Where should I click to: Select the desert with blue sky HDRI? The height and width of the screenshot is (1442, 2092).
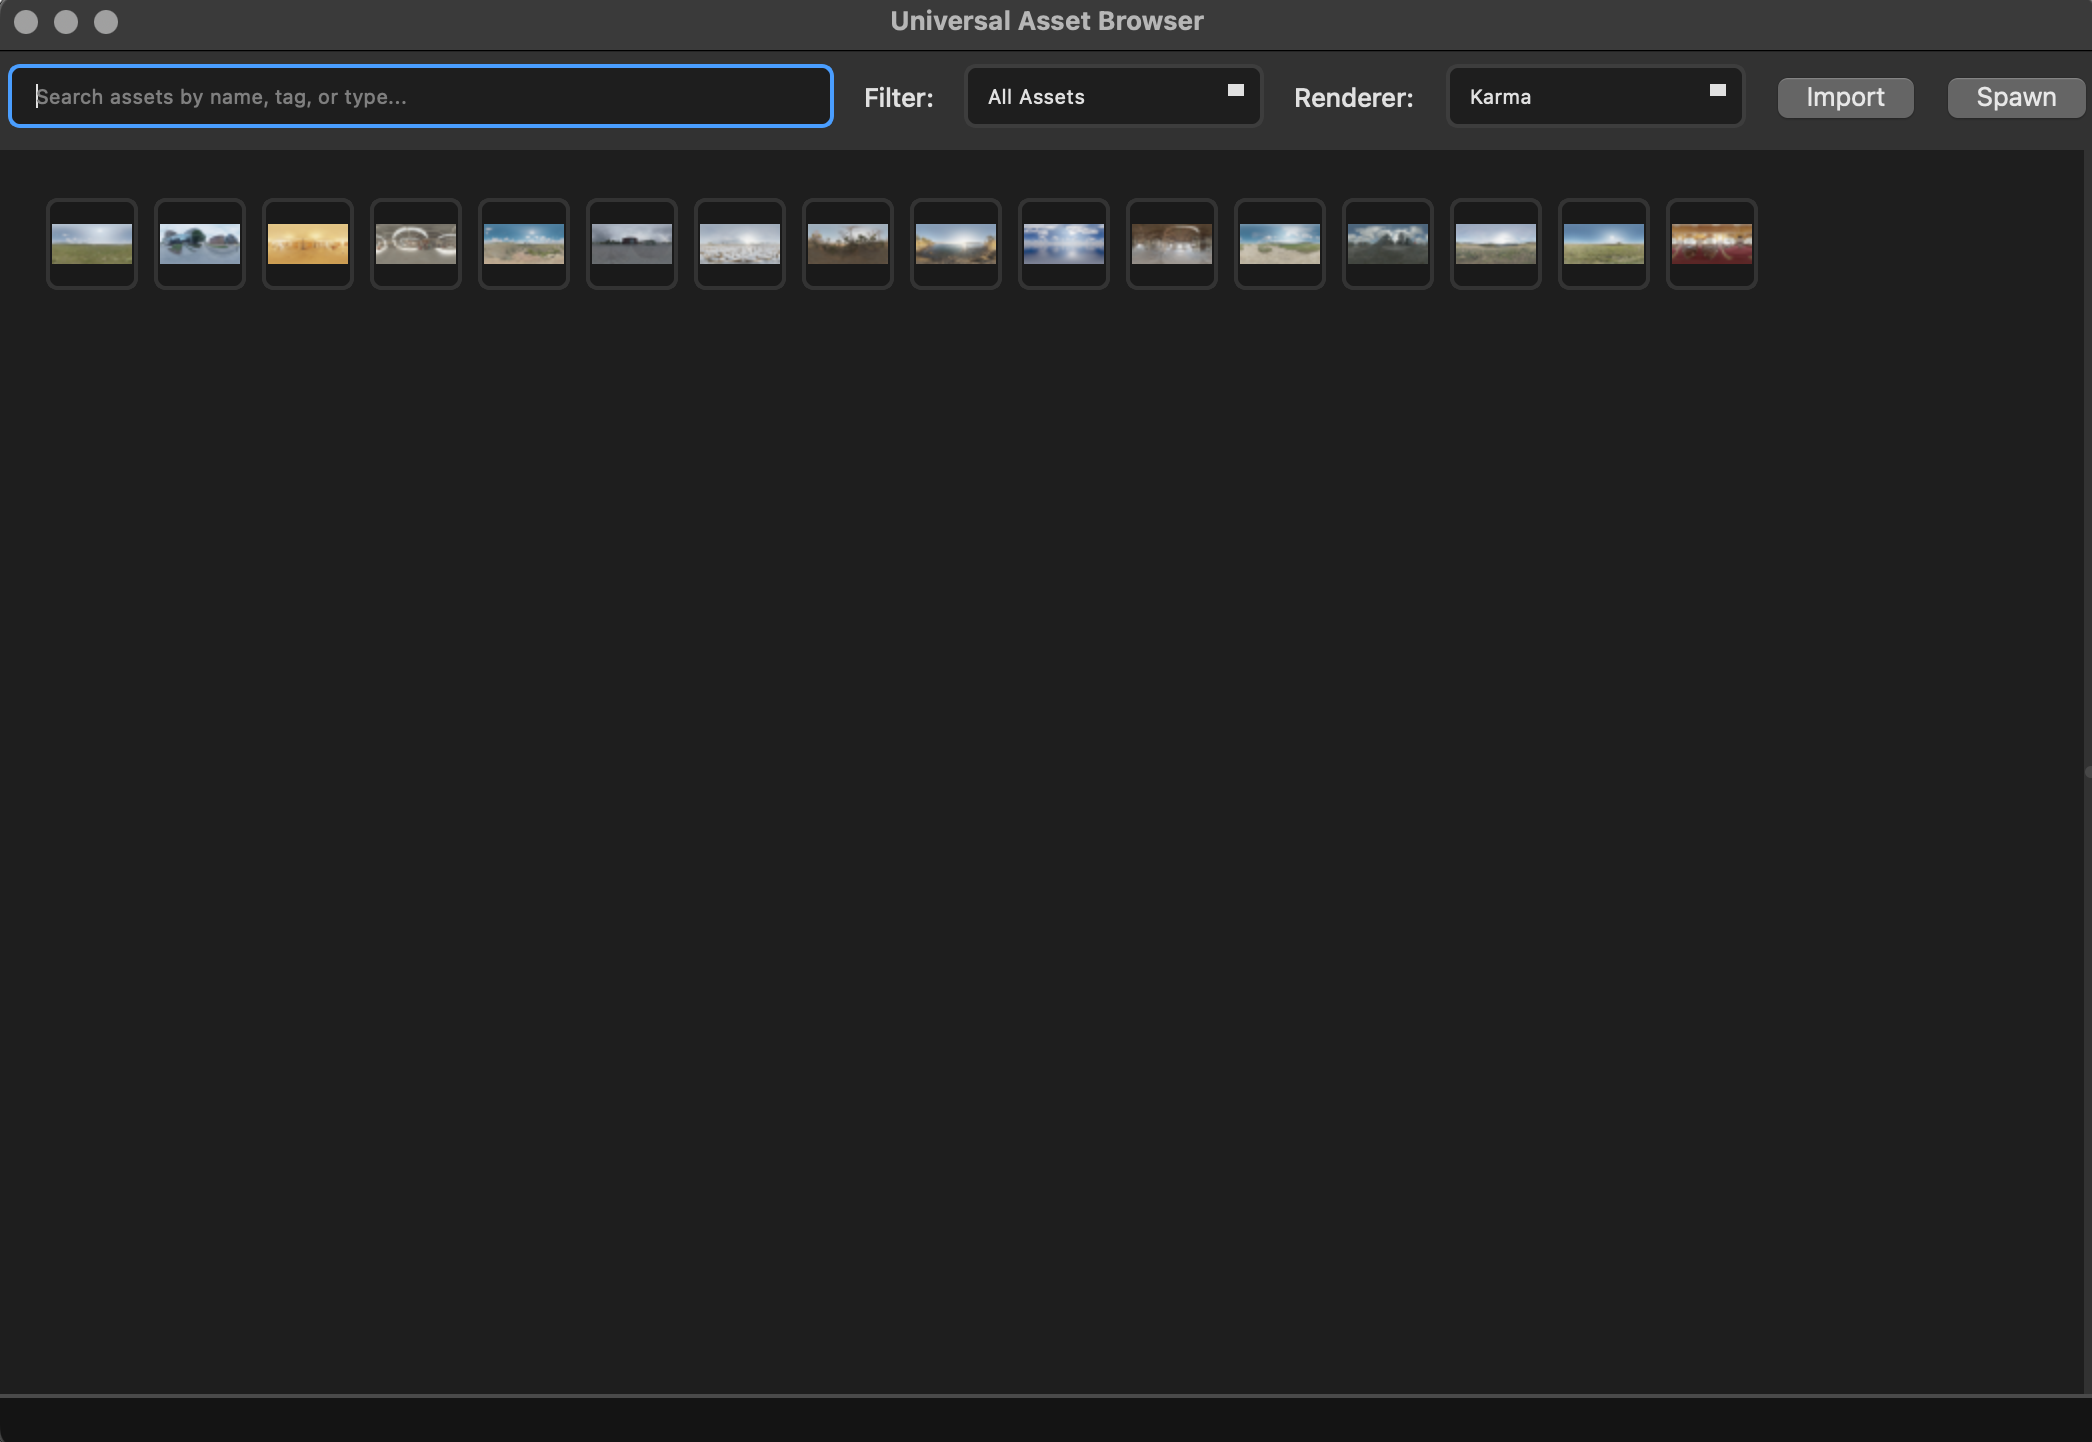tap(523, 243)
